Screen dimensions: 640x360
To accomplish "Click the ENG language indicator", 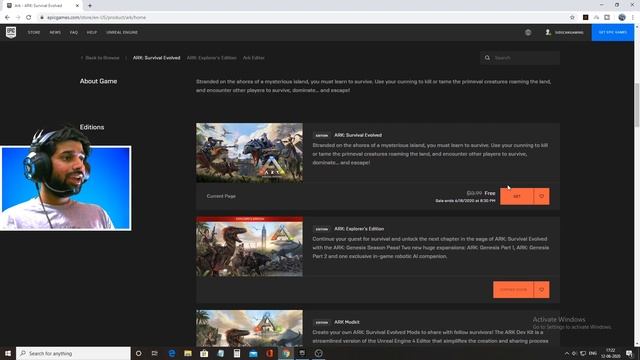I will [593, 353].
